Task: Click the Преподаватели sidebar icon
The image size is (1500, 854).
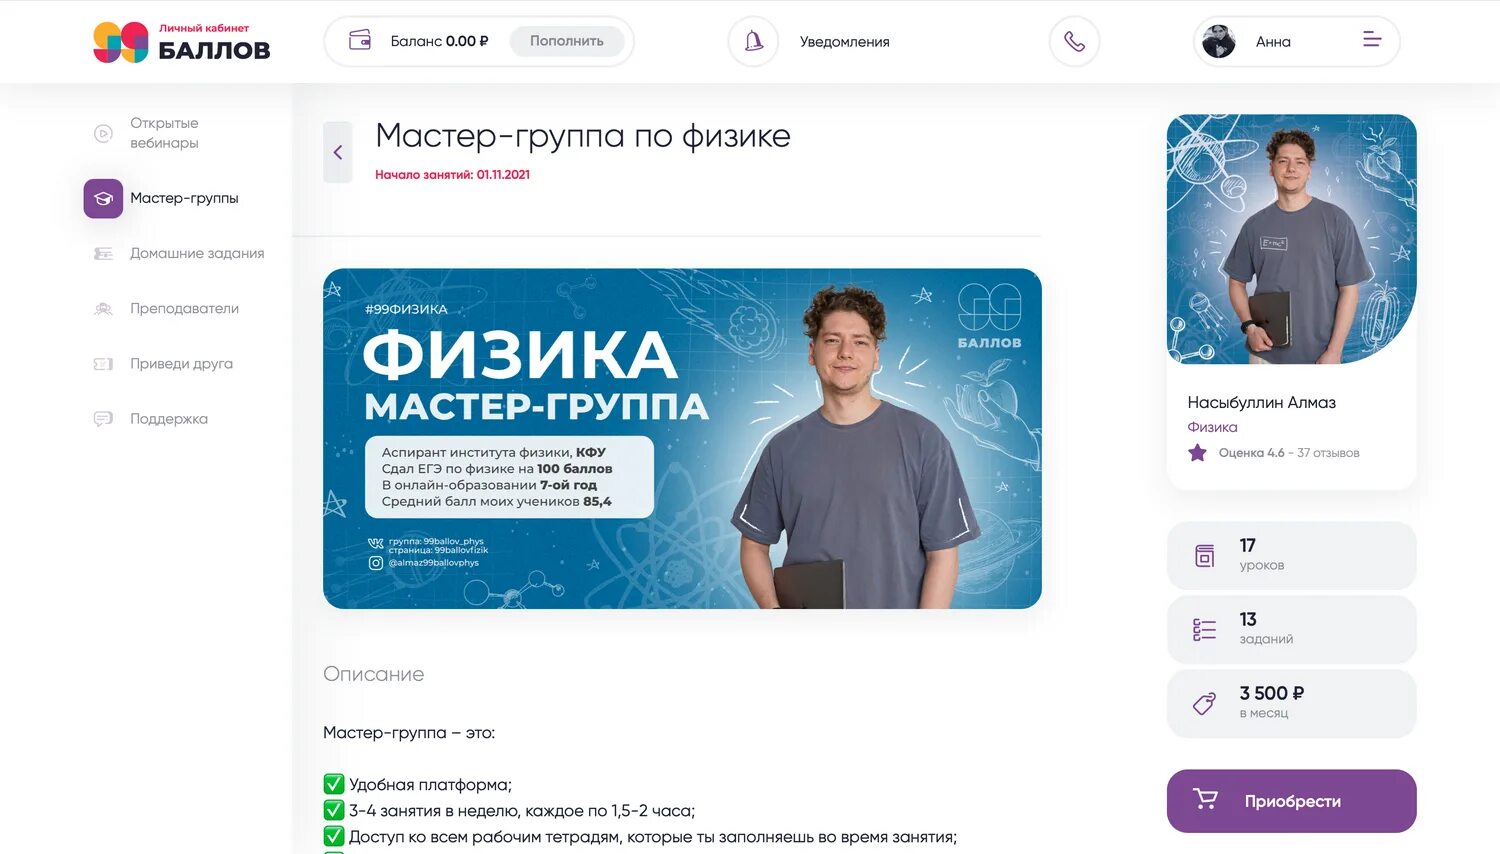Action: (103, 308)
